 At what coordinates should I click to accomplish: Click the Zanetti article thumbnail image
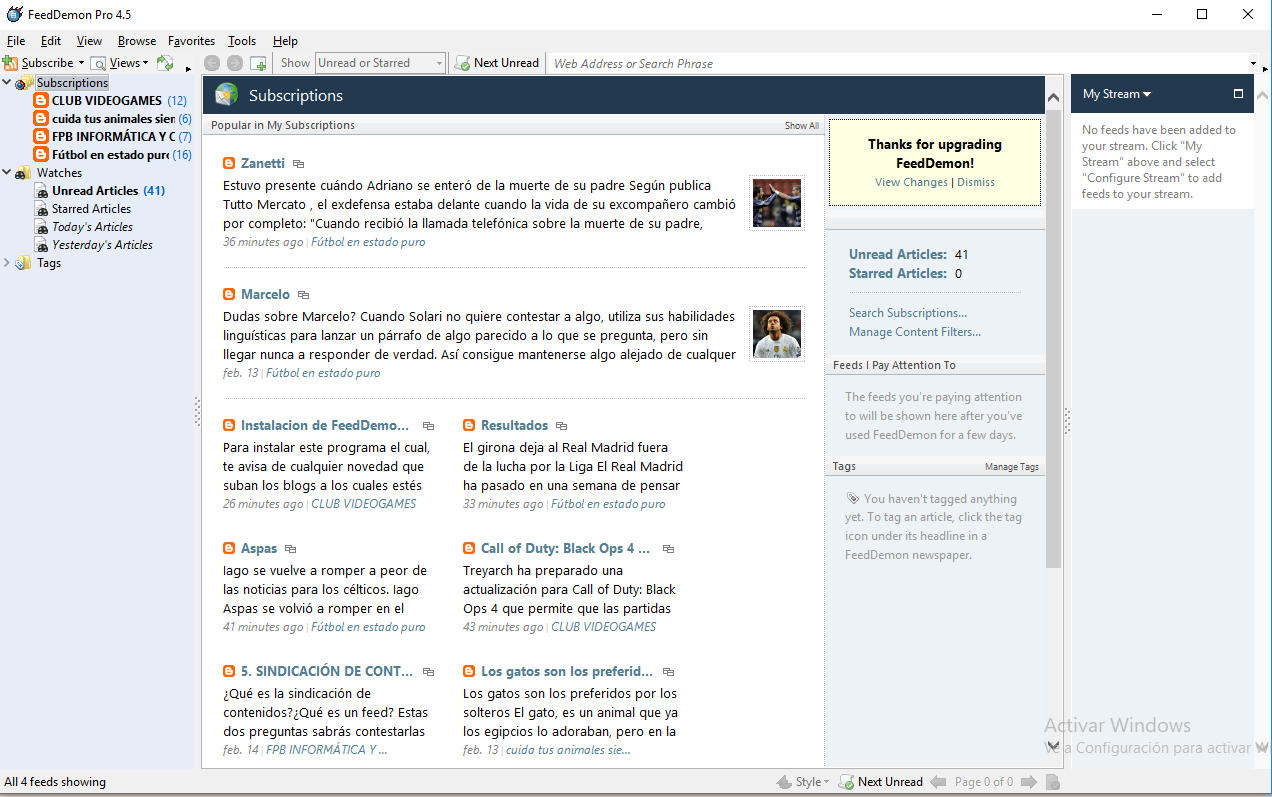[777, 203]
